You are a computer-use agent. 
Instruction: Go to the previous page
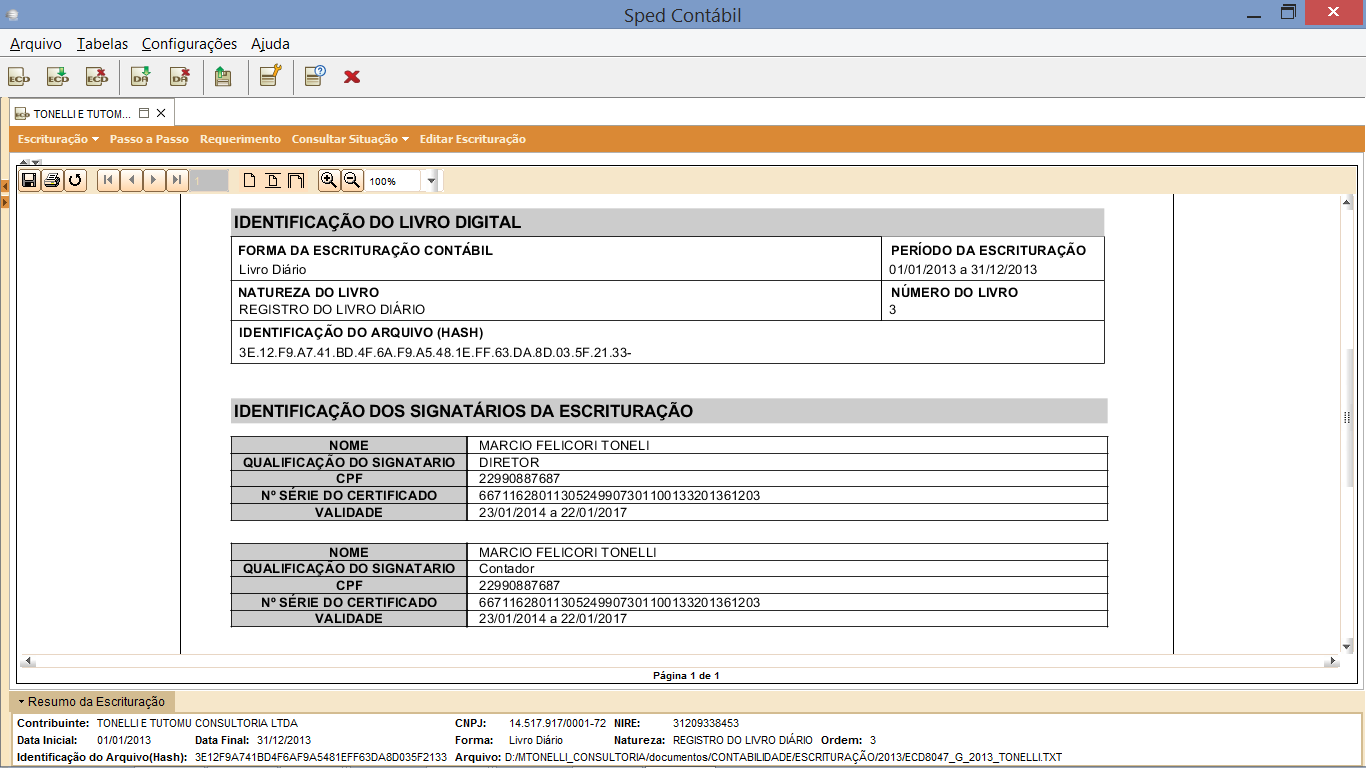[x=131, y=180]
